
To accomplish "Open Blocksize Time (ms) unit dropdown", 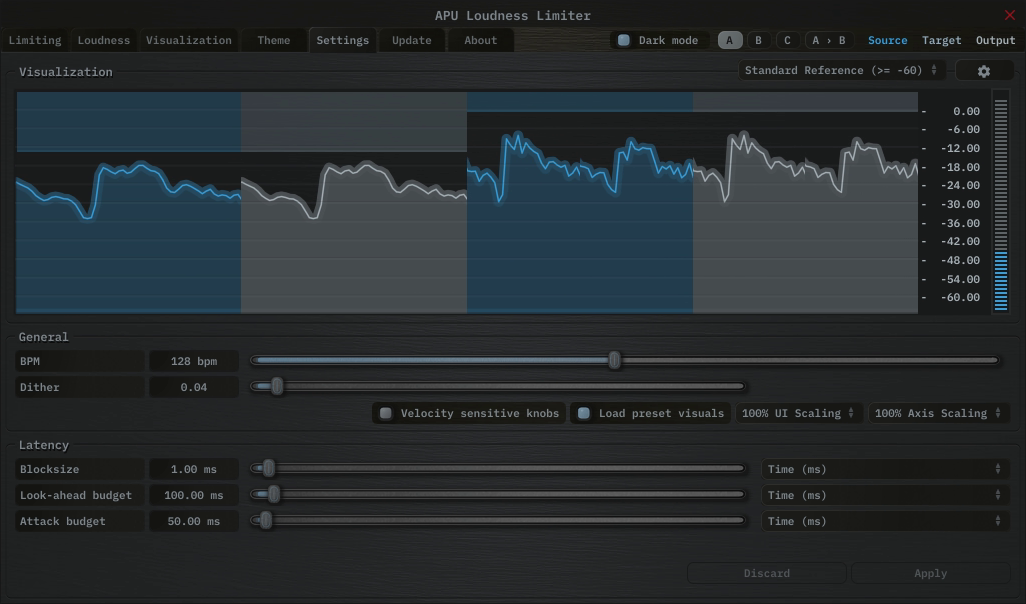I will click(884, 469).
